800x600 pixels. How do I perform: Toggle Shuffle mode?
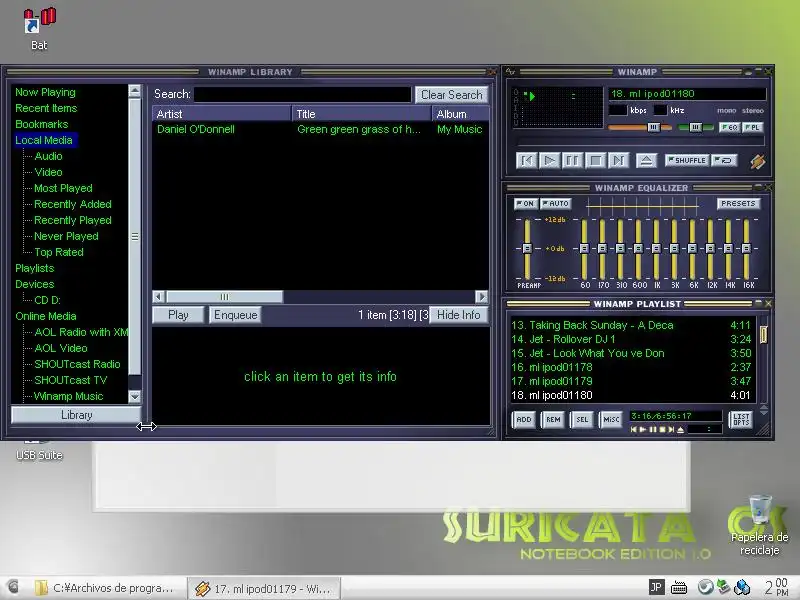[x=686, y=160]
